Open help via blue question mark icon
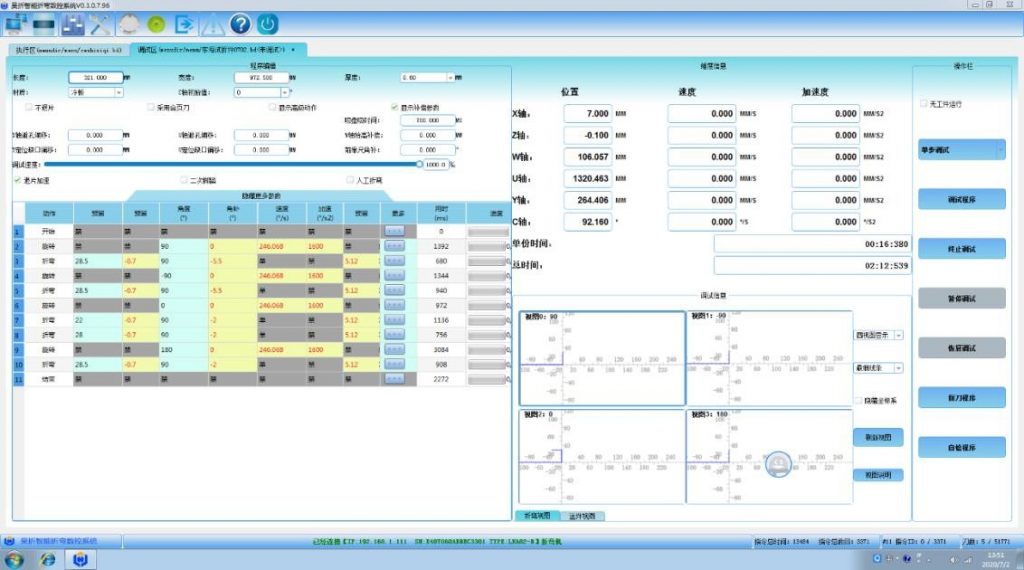The image size is (1024, 570). pos(240,25)
